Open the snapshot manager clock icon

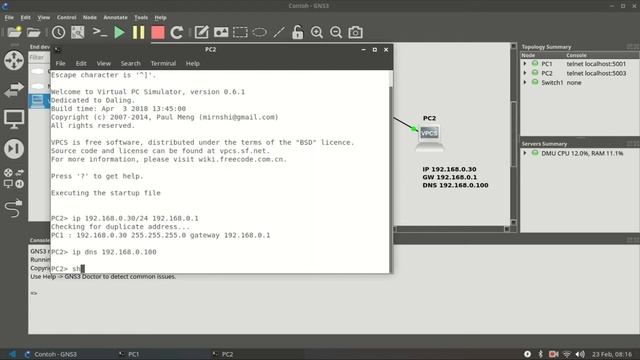[58, 32]
